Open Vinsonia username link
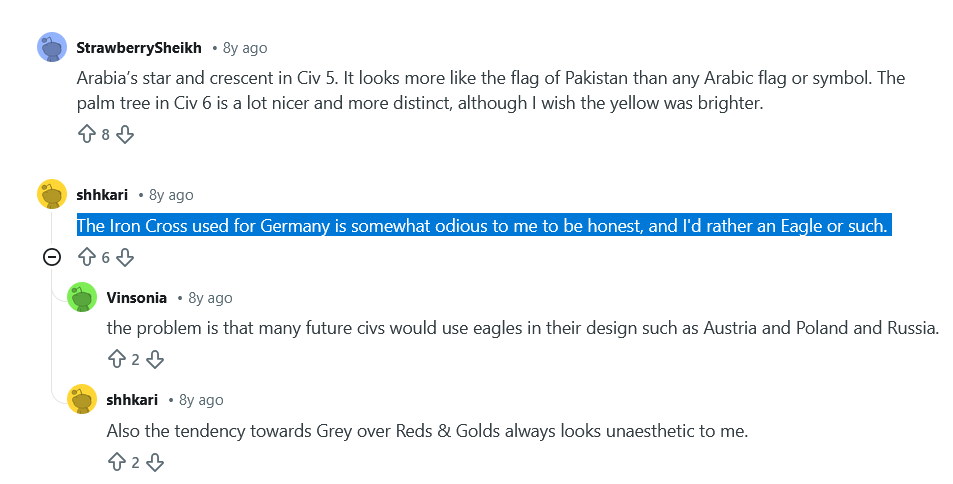Screen dimensions: 953x484 point(136,297)
